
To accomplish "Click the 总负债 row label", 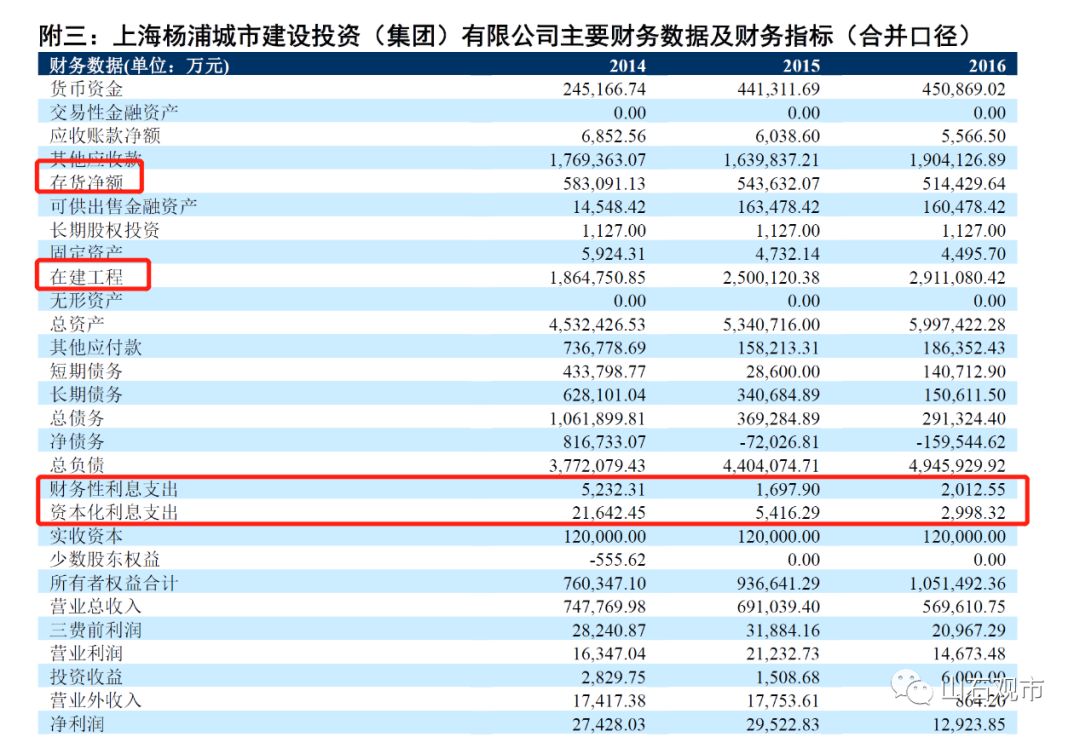I will (77, 465).
